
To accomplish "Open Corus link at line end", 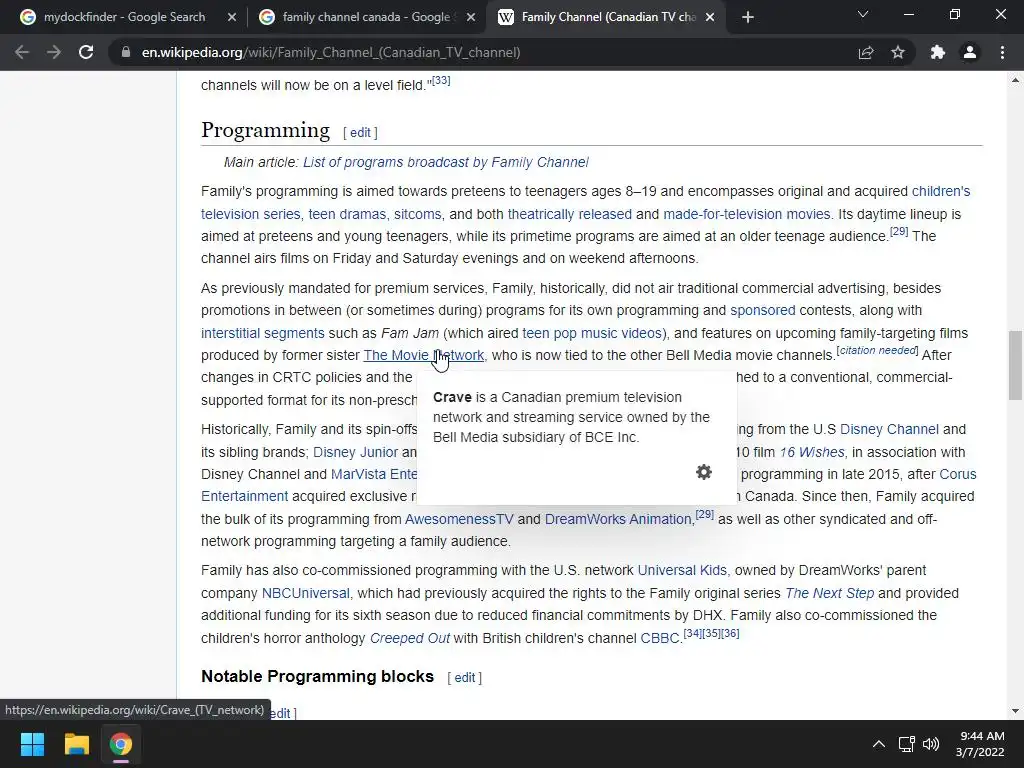I will [x=957, y=475].
